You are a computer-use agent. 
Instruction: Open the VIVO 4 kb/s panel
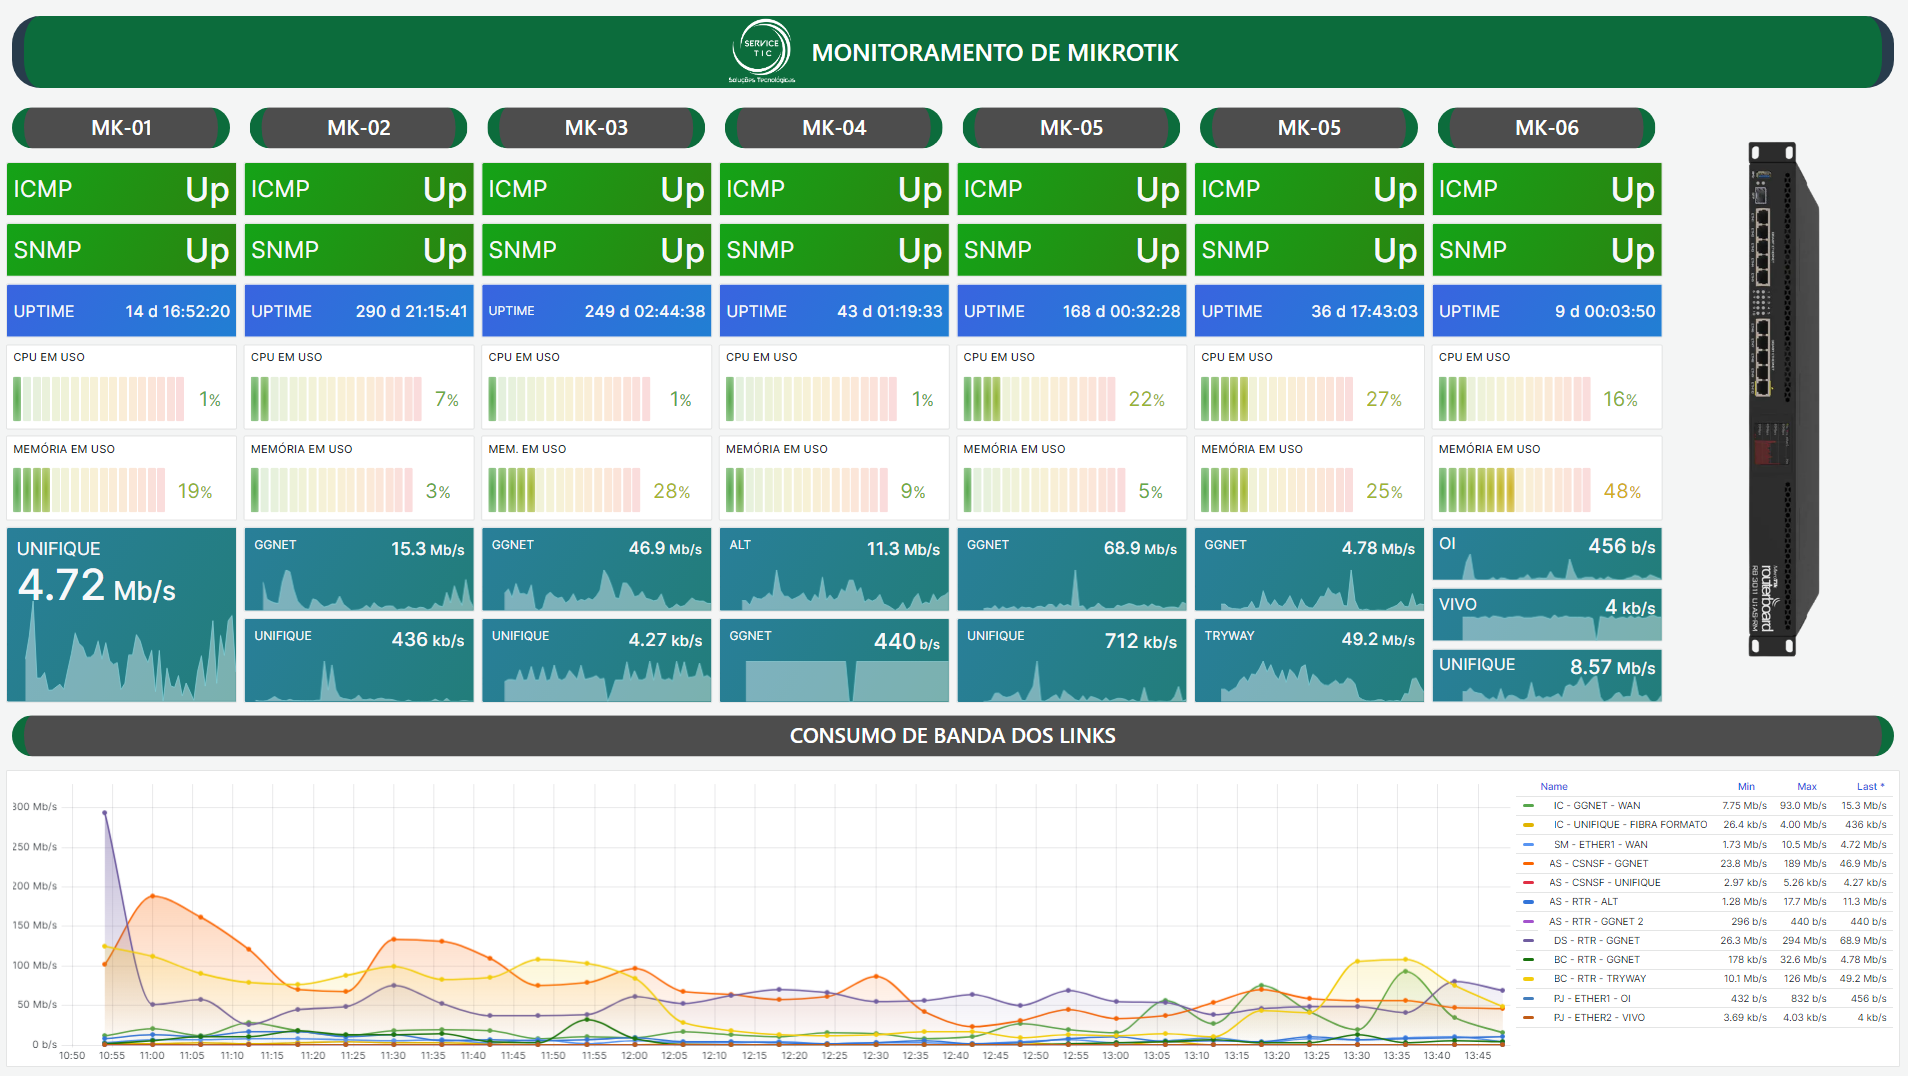pyautogui.click(x=1547, y=614)
